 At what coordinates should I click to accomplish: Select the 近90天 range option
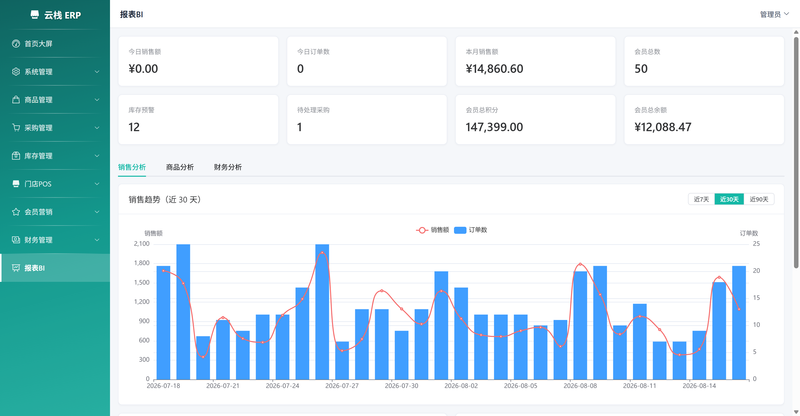[759, 199]
